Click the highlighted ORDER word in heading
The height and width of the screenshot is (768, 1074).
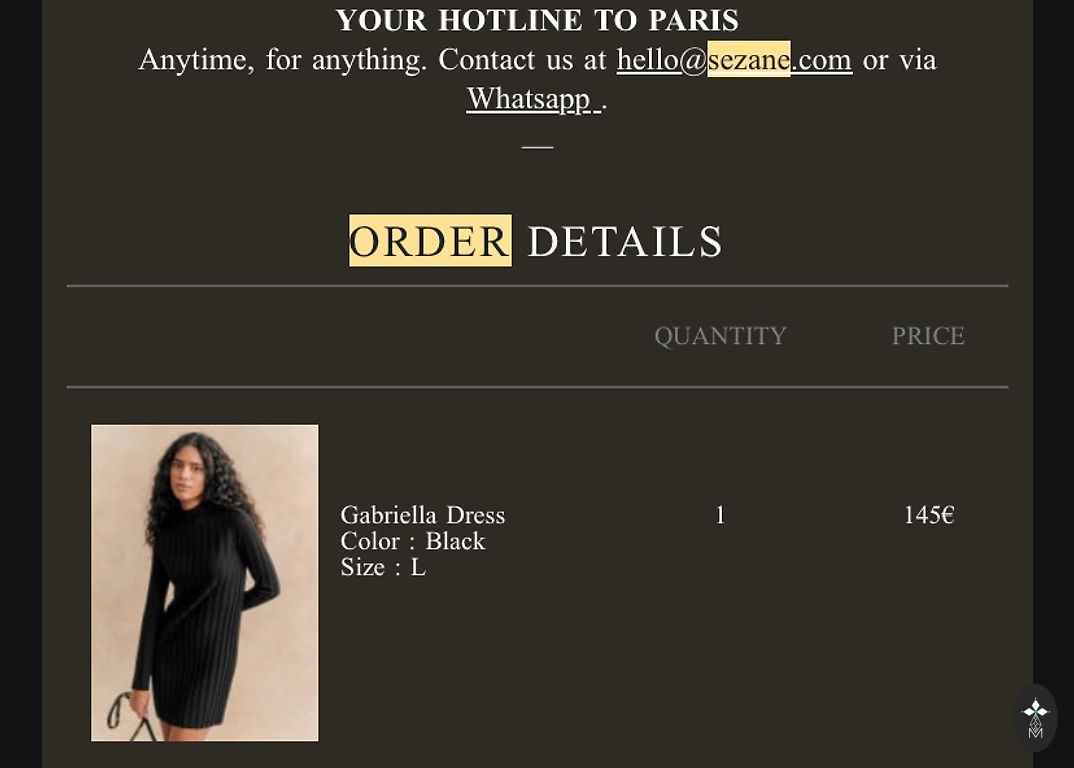click(430, 240)
